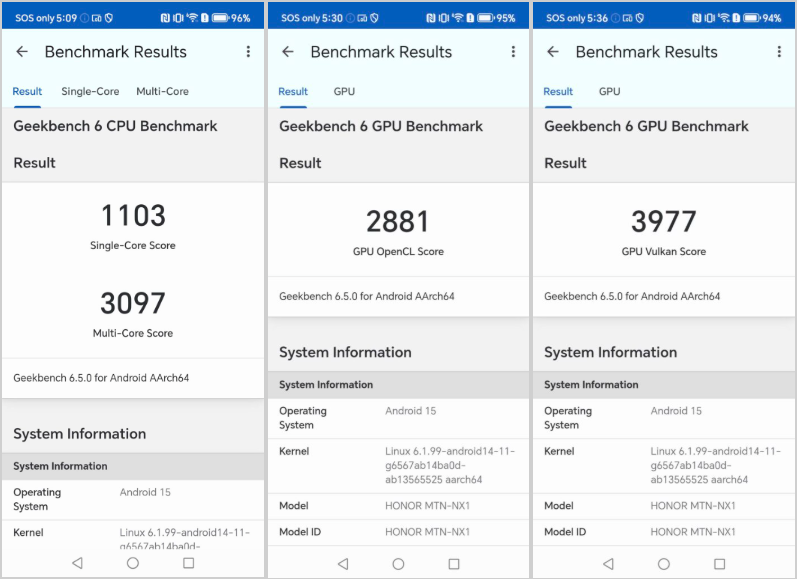
Task: Tap the 3097 Multi-Core score
Action: pyautogui.click(x=133, y=303)
